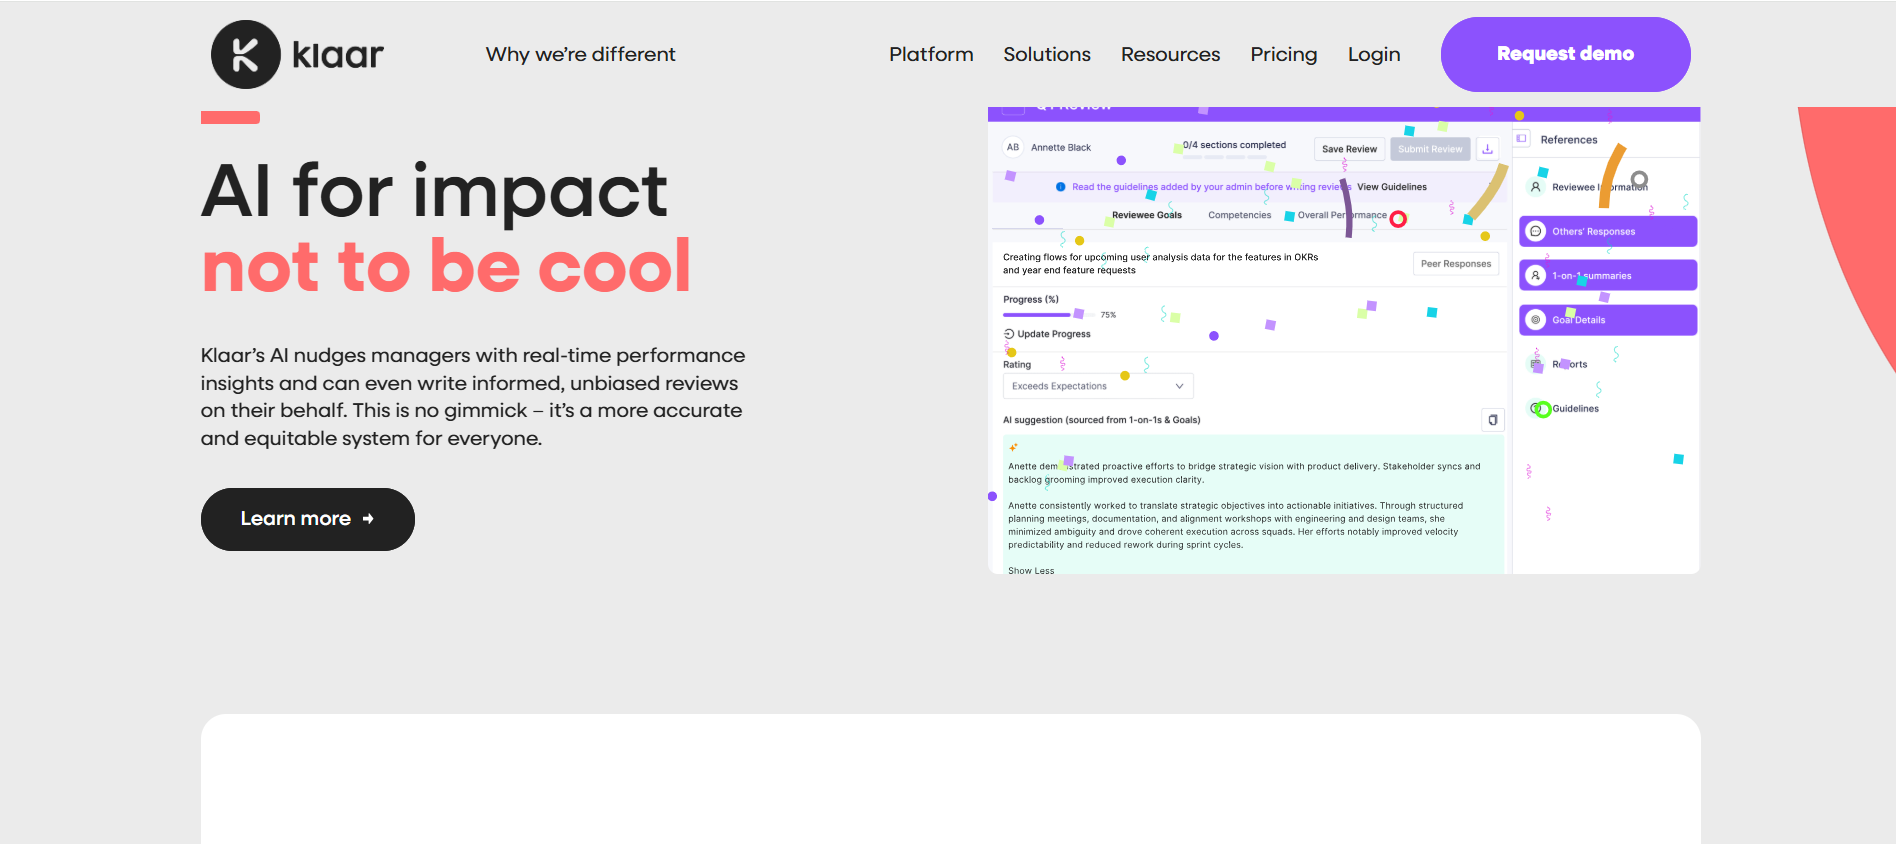
Task: Go to the Pricing page
Action: pos(1283,55)
